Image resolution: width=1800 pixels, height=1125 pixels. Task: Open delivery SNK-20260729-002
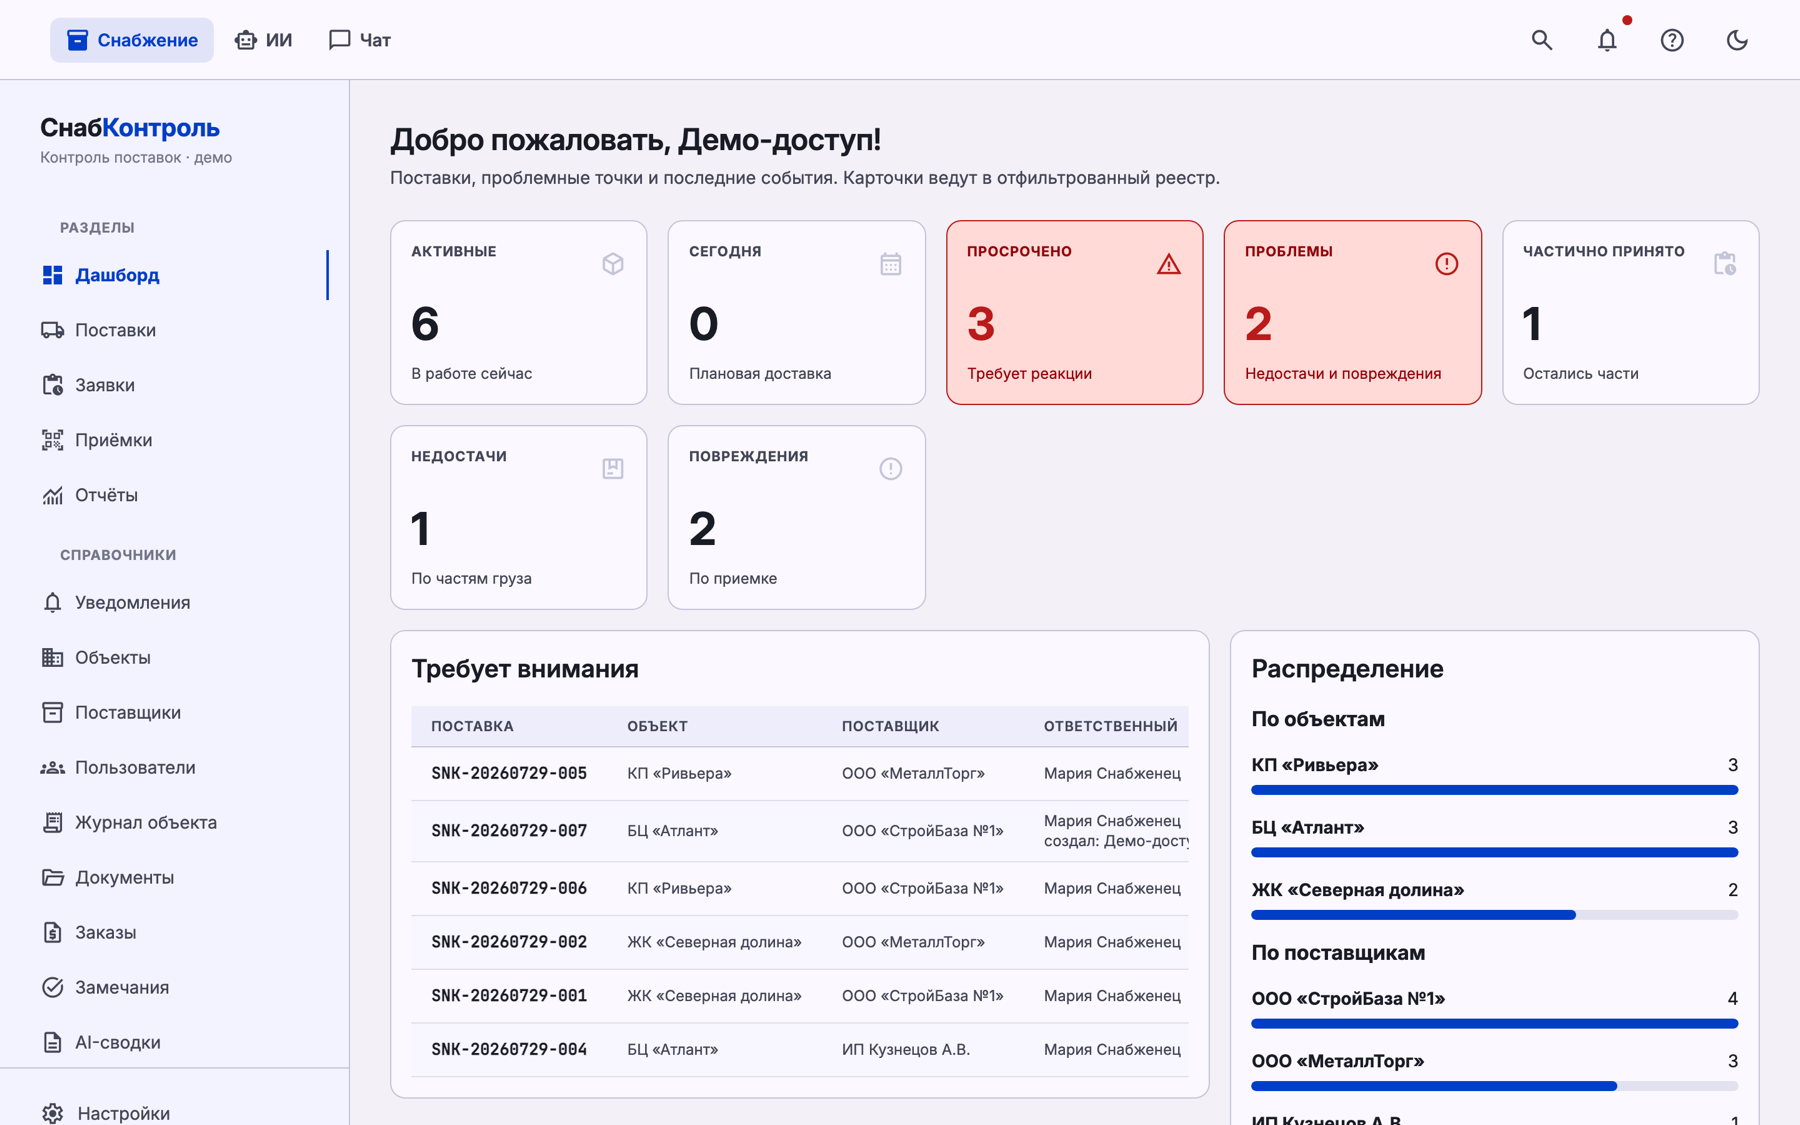[508, 942]
